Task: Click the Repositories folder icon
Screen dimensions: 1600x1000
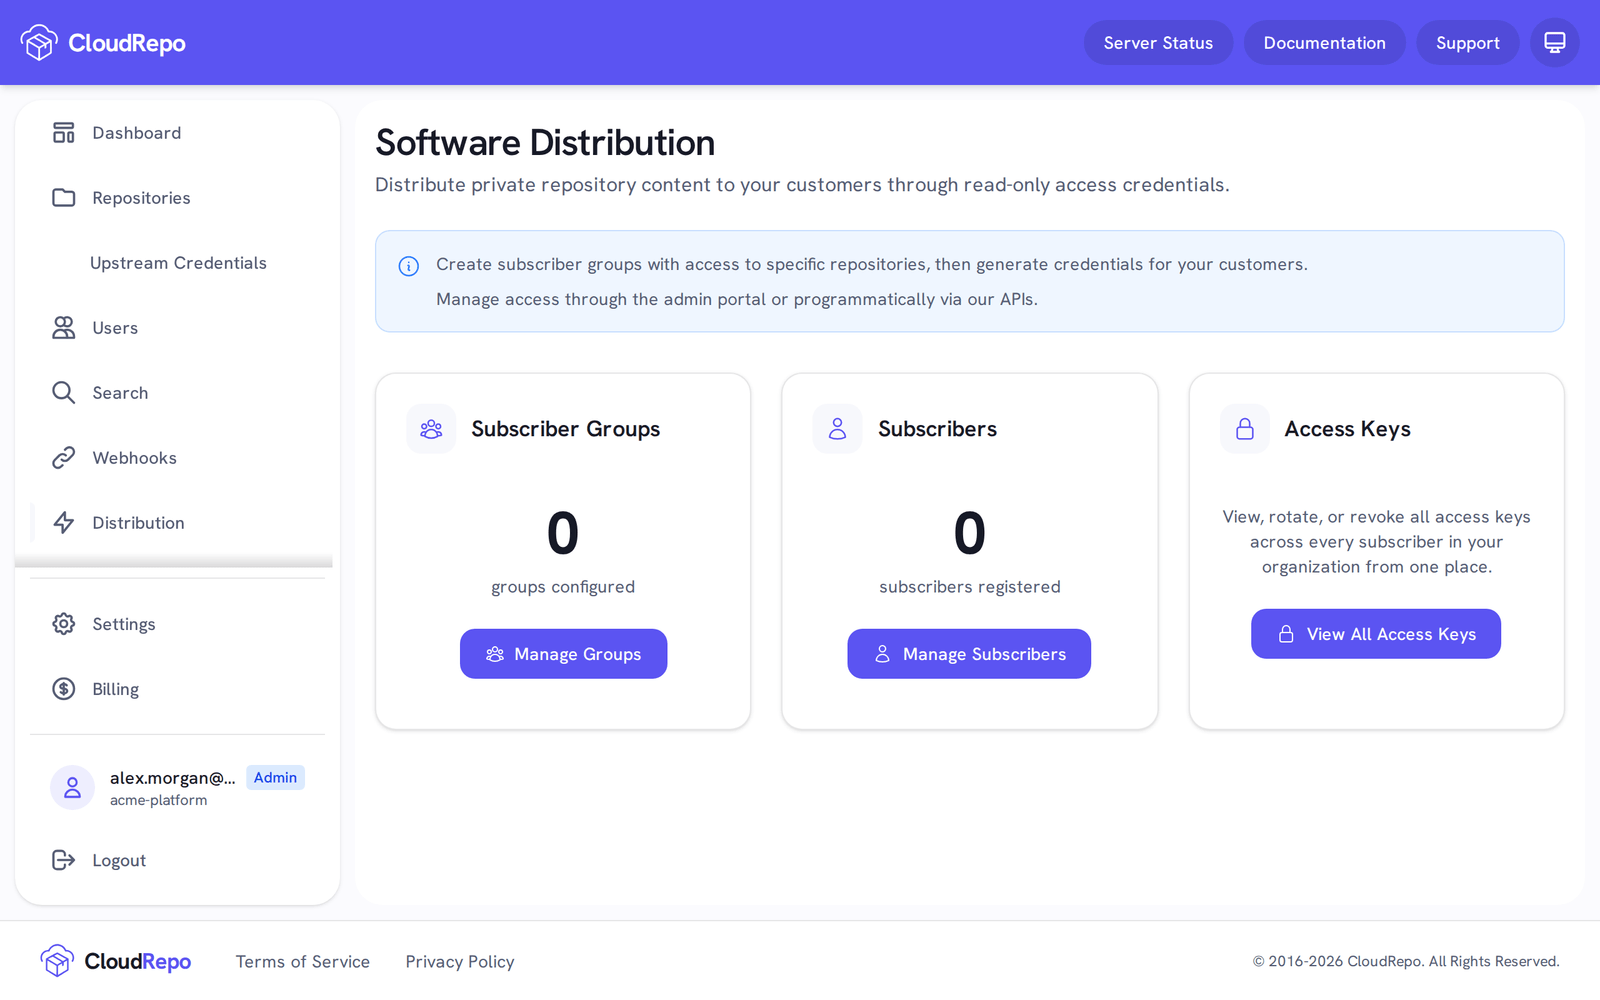Action: [64, 198]
